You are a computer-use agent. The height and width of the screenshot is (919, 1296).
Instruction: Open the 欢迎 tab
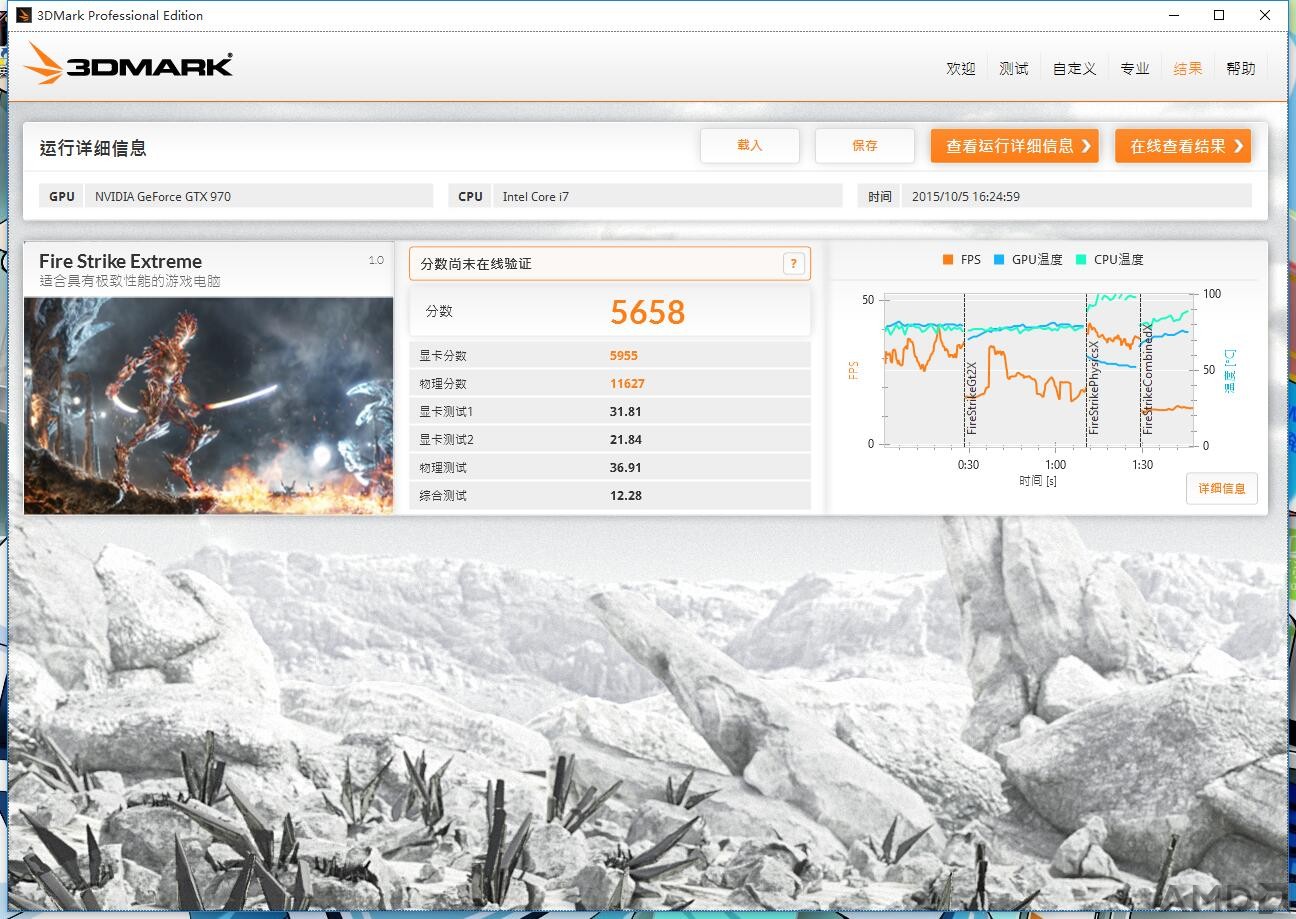pos(961,69)
